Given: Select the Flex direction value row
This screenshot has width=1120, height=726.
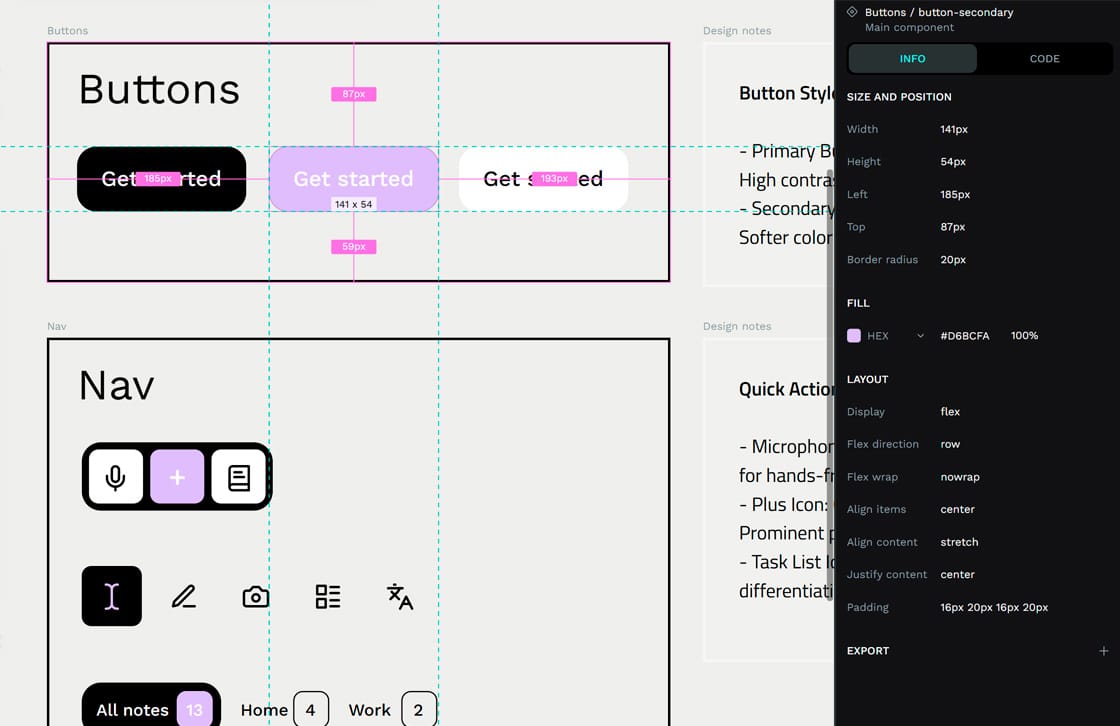Looking at the screenshot, I should pos(950,444).
